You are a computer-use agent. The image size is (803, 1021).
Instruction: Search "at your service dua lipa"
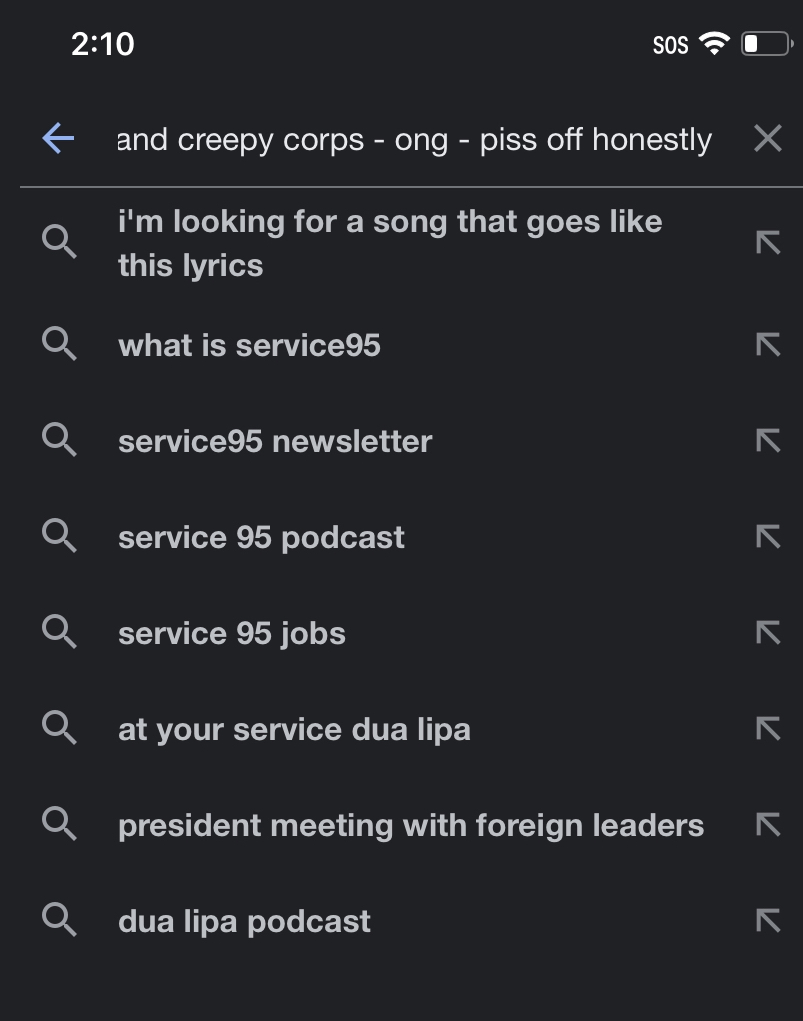pyautogui.click(x=294, y=730)
